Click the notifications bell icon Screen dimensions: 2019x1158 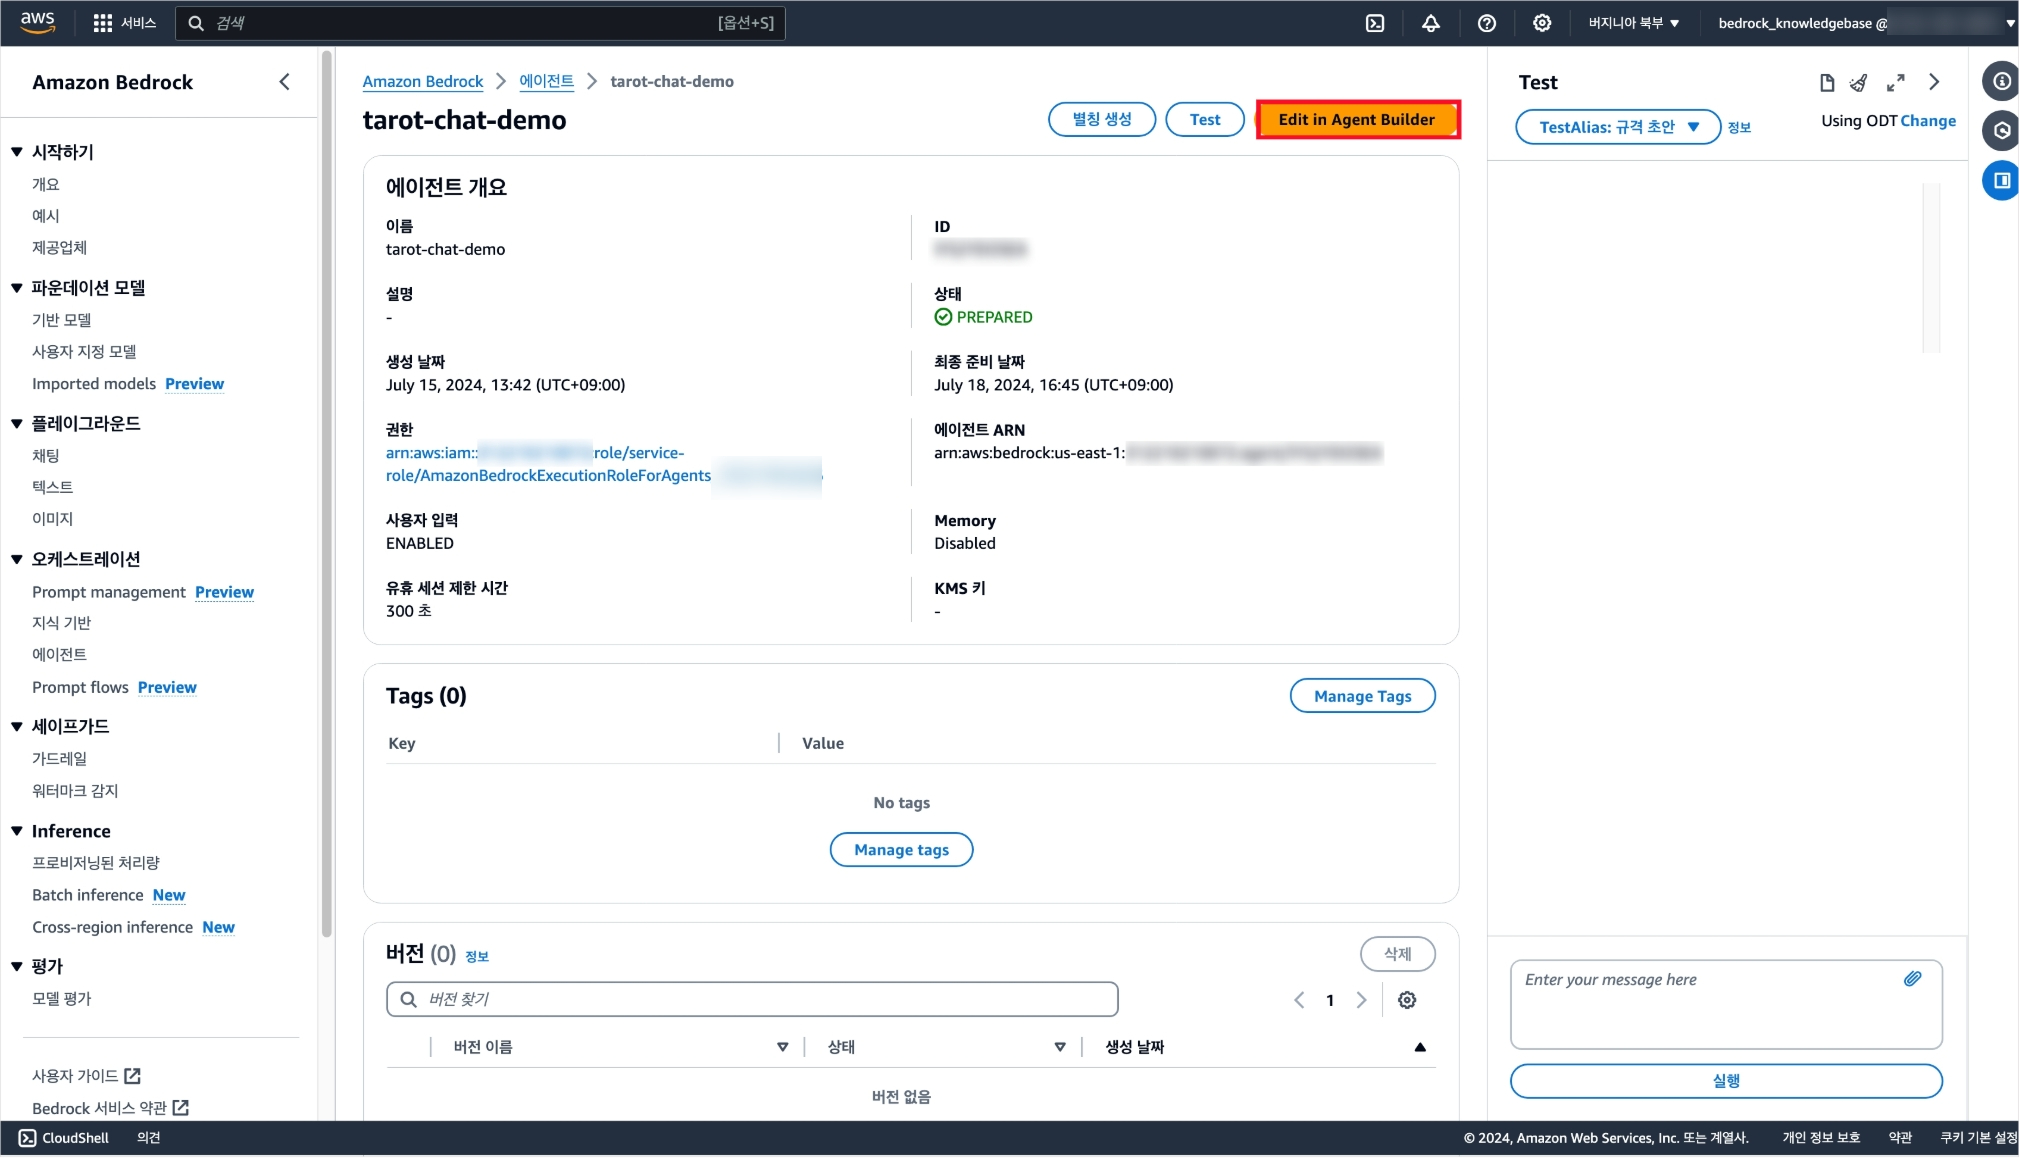click(1431, 23)
